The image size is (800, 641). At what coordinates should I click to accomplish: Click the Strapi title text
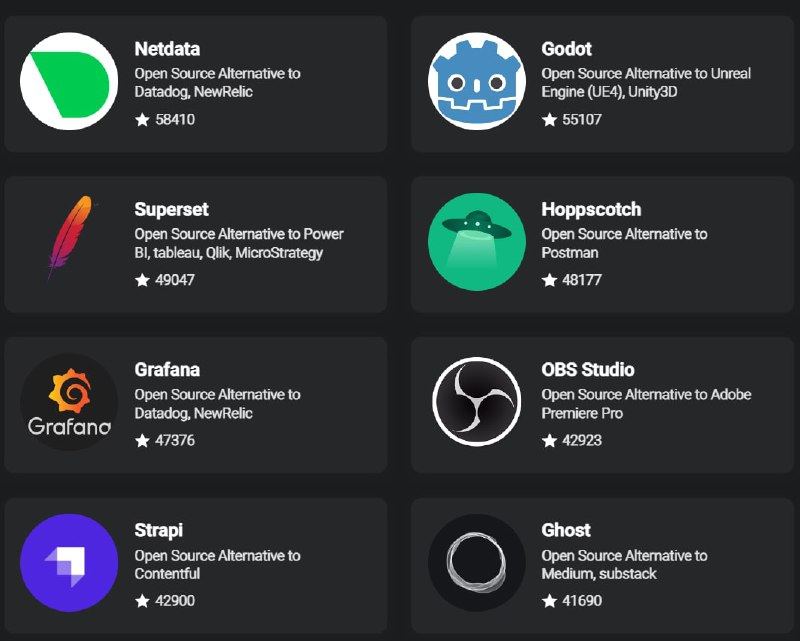pos(159,530)
